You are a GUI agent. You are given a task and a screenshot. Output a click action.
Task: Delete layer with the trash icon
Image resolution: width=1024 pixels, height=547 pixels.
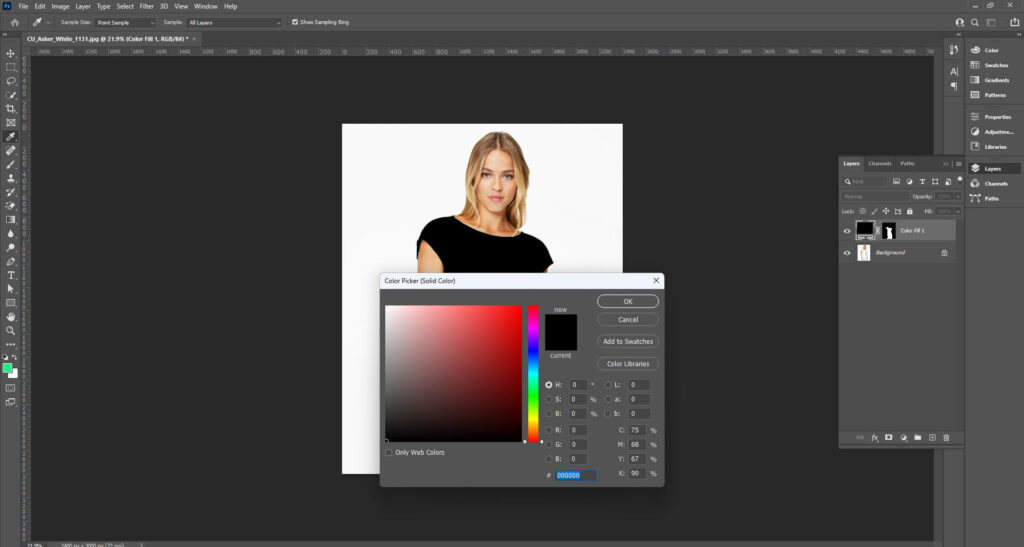[x=946, y=437]
